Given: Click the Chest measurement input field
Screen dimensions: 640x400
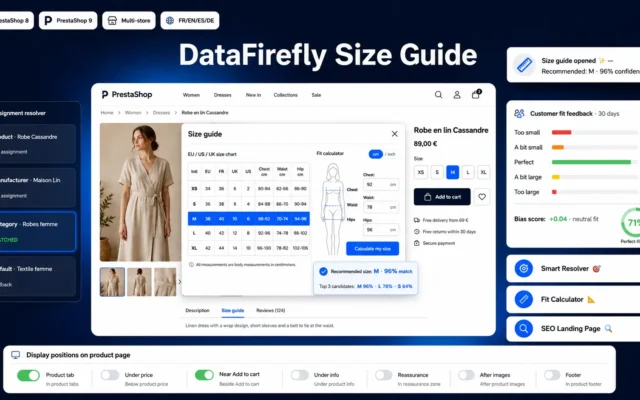Looking at the screenshot, I should [381, 184].
